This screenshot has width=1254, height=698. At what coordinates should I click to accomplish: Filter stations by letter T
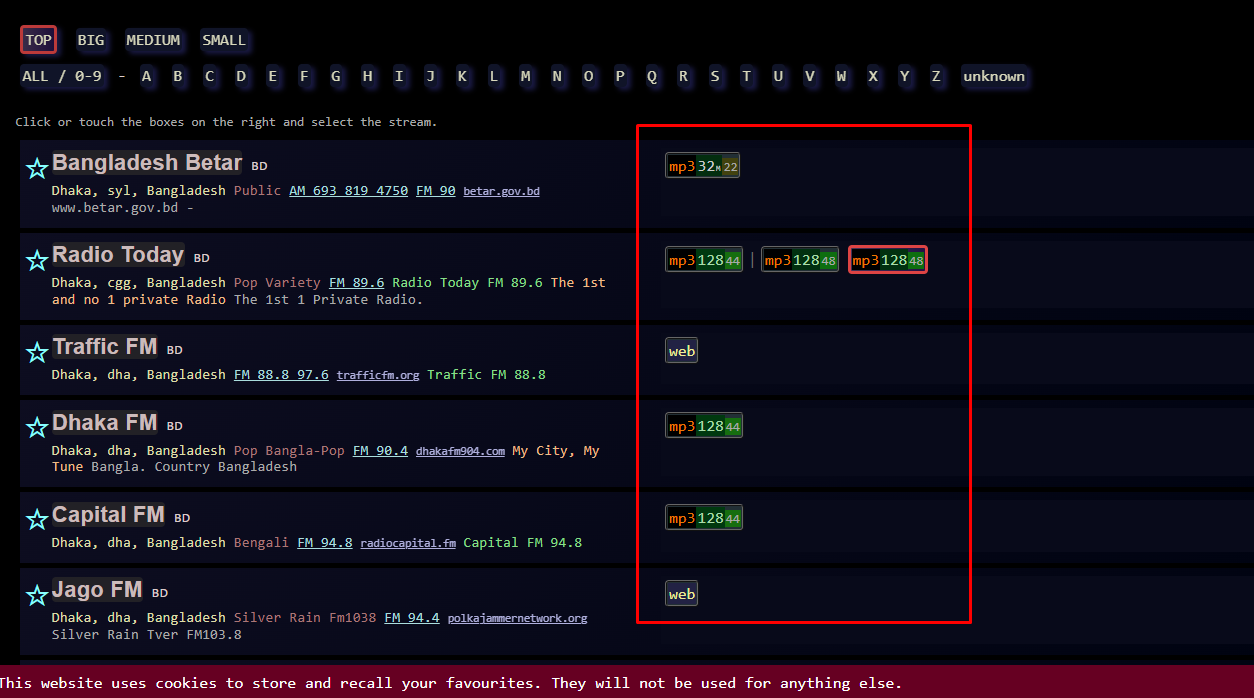[x=747, y=76]
